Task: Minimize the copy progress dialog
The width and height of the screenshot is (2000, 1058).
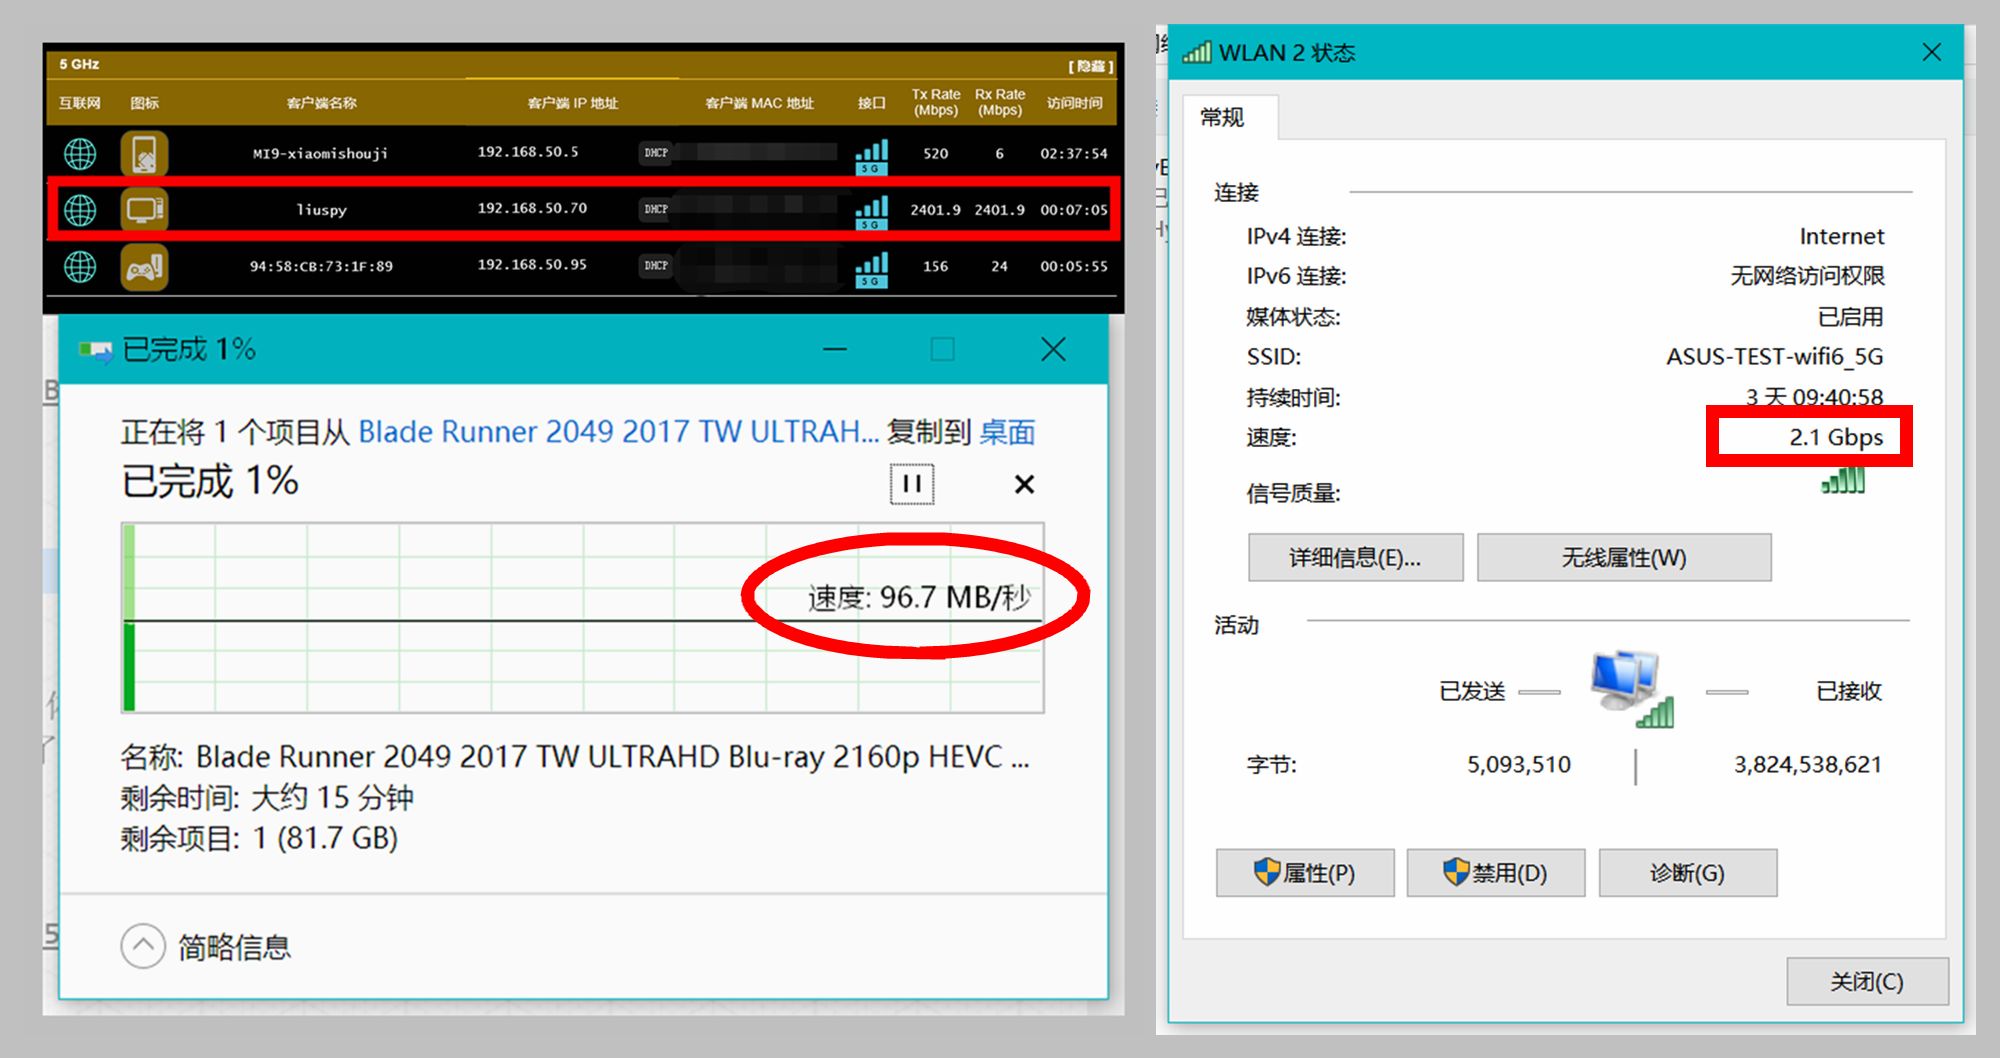Action: pos(835,349)
